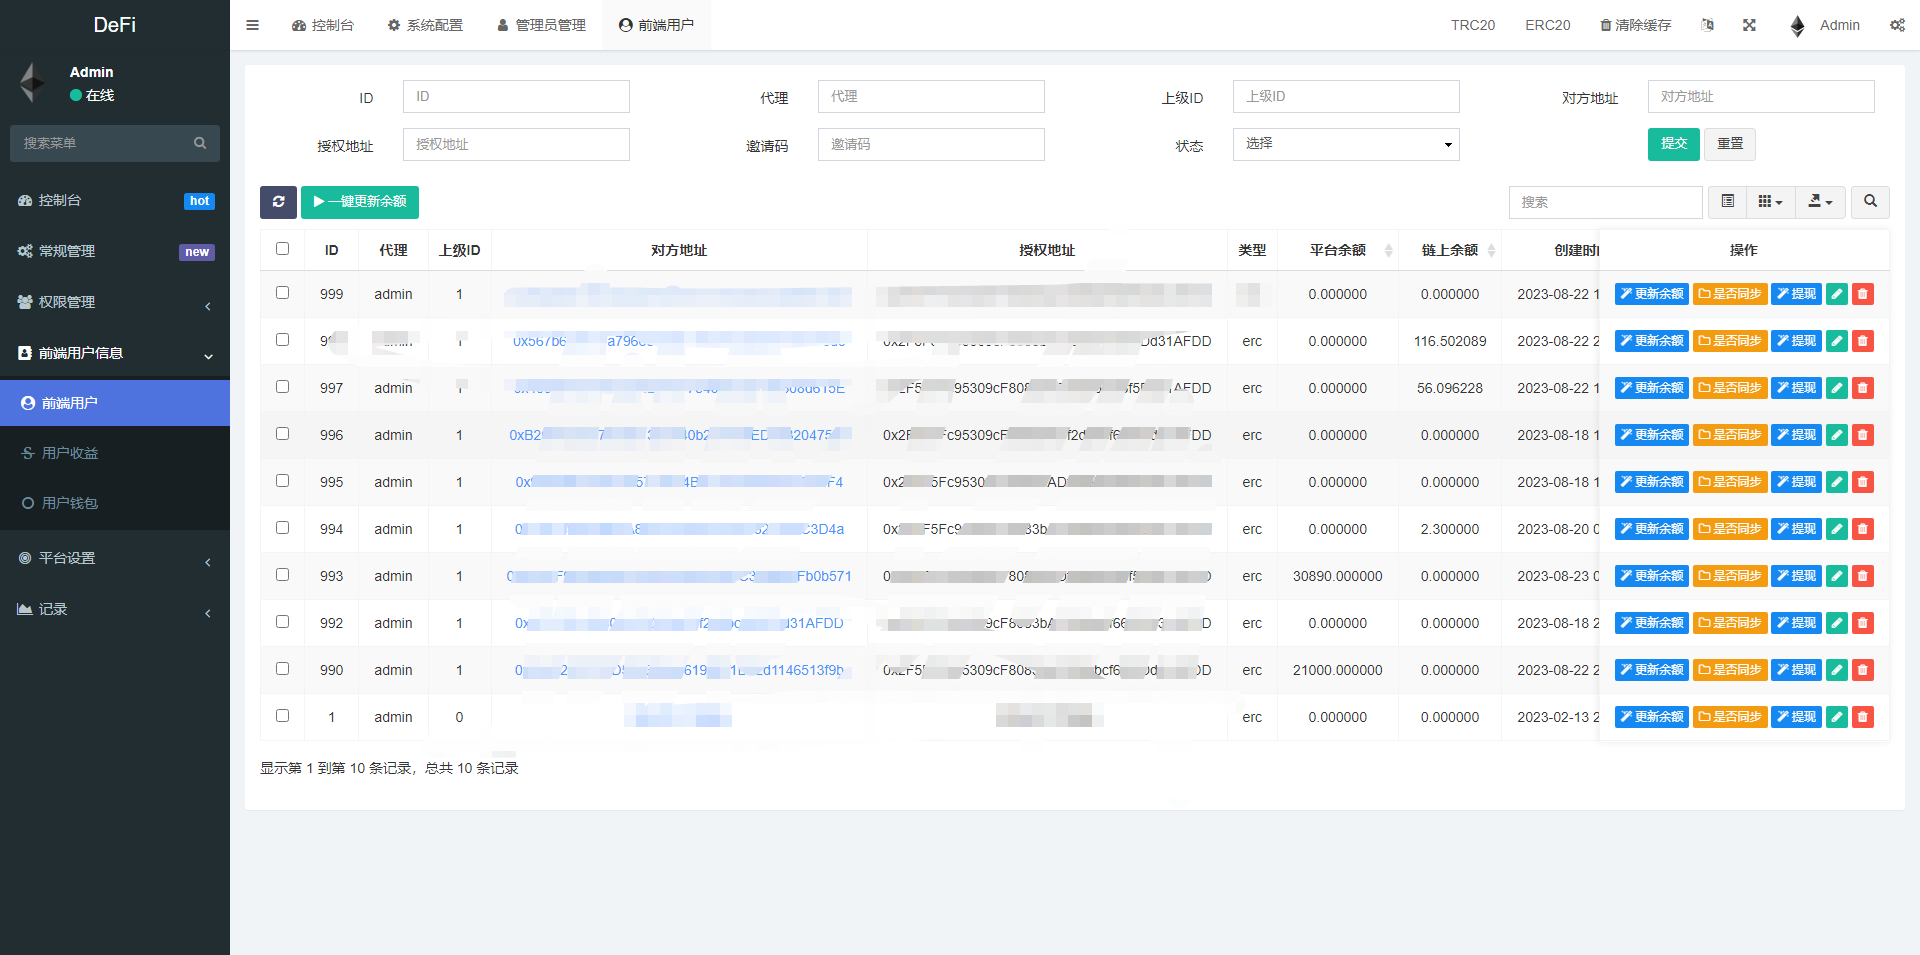Click the green 提交 button

[1673, 144]
